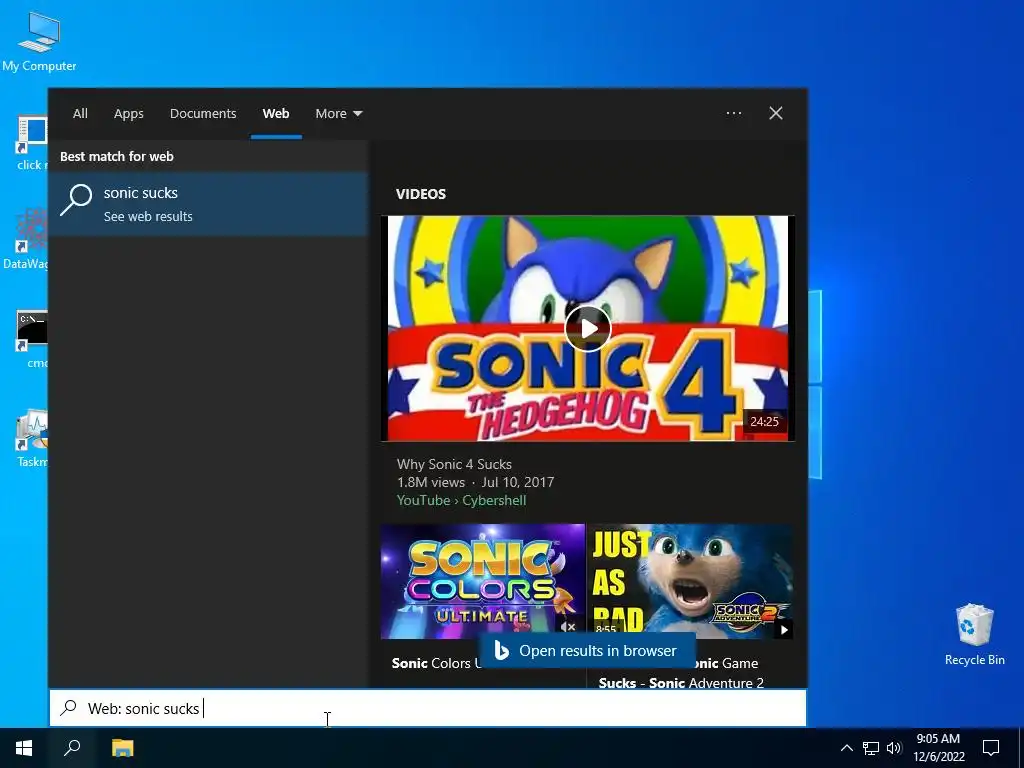Open the Action Center notifications icon
Viewport: 1024px width, 768px height.
pos(991,748)
